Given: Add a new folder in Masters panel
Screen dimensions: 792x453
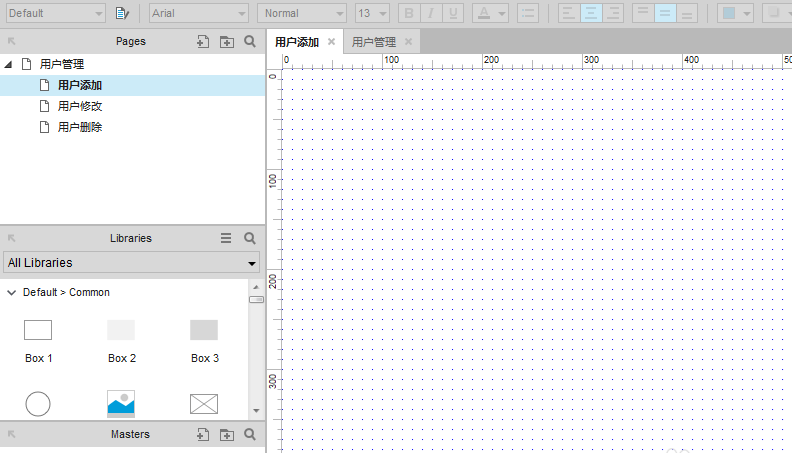Looking at the screenshot, I should click(227, 434).
